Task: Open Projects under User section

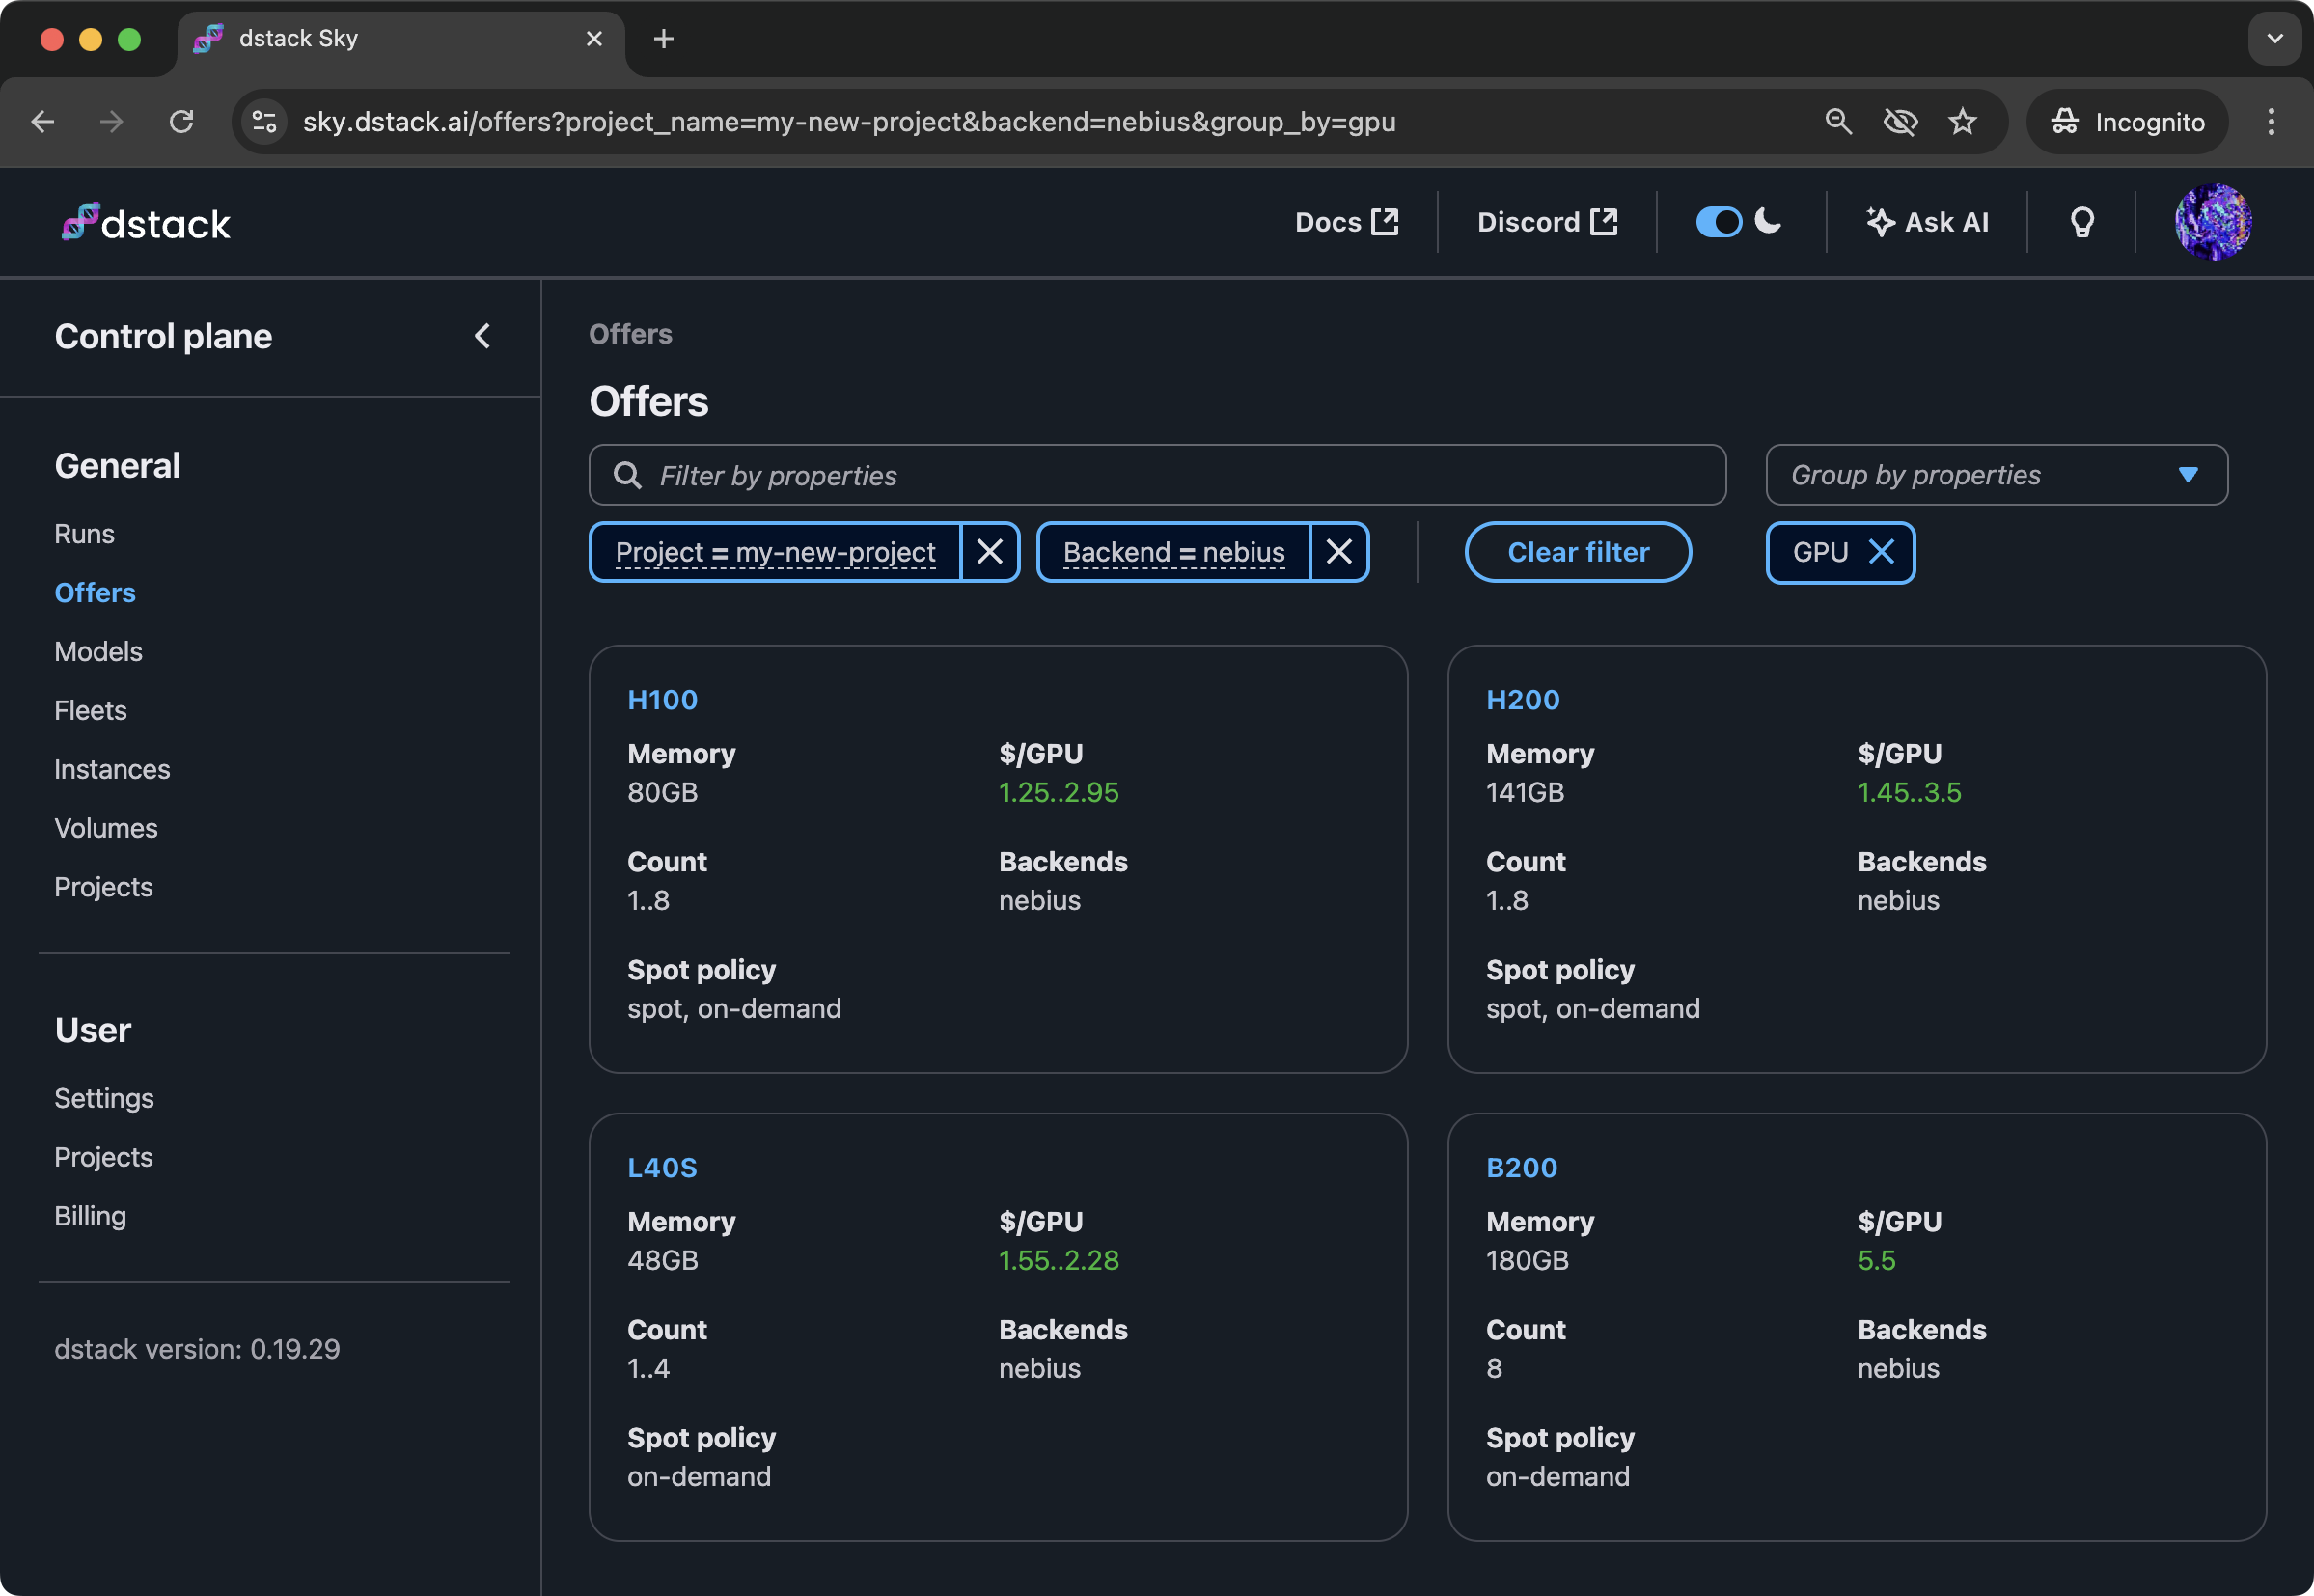Action: (103, 1158)
